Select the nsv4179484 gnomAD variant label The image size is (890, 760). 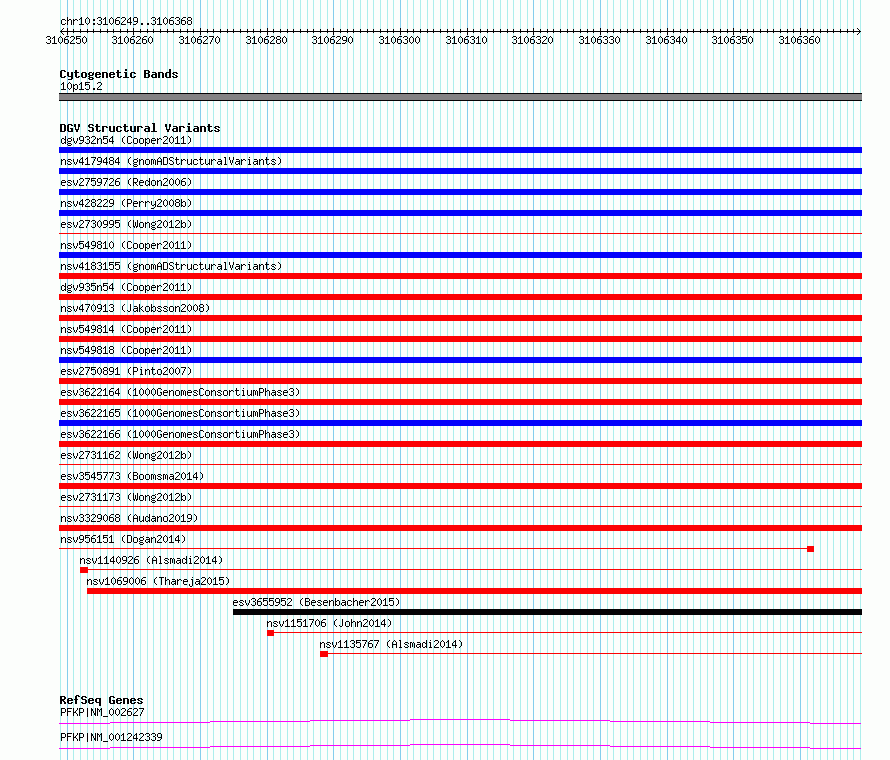(171, 161)
